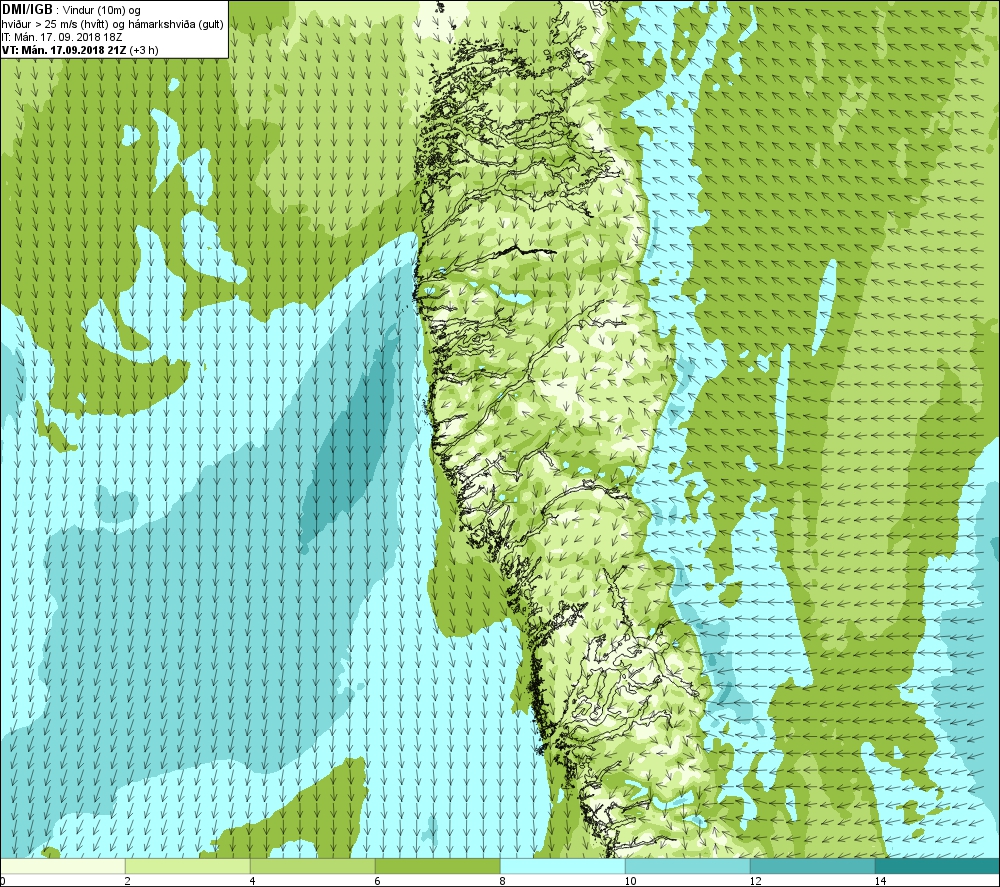Click the medium green 4–6 legend swatch
This screenshot has height=887, width=1000.
[x=312, y=866]
